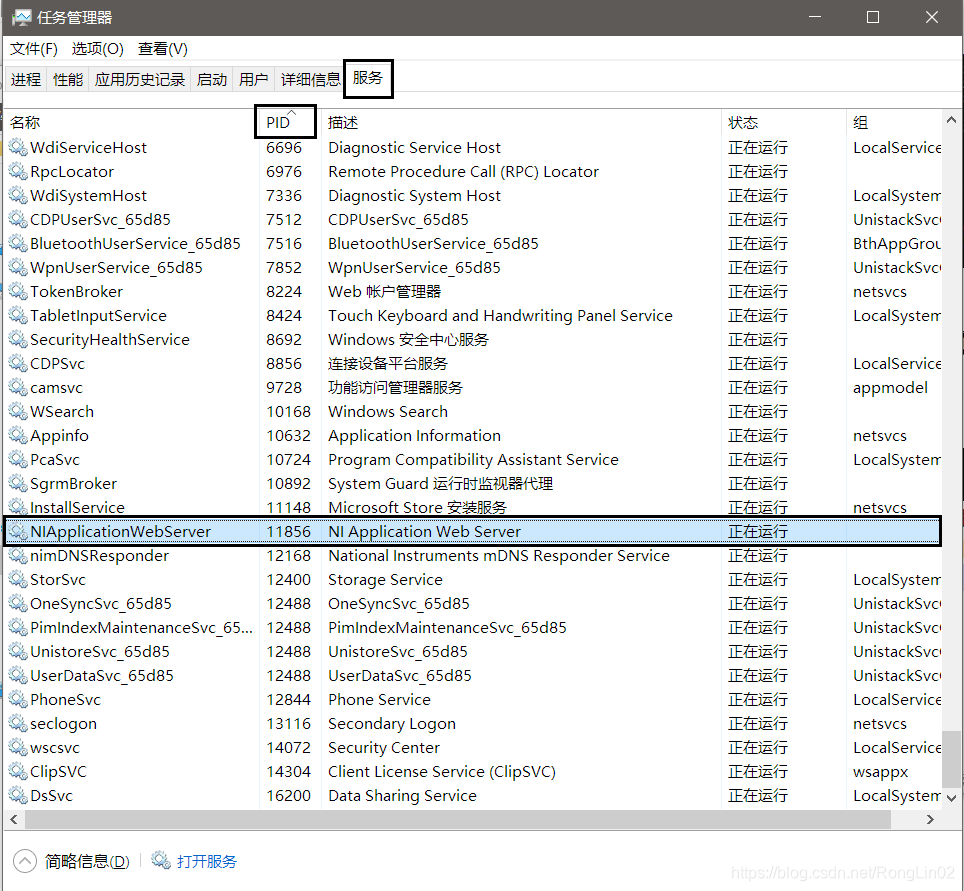This screenshot has width=964, height=891.
Task: Click the TabletInputService gear icon
Action: click(18, 315)
